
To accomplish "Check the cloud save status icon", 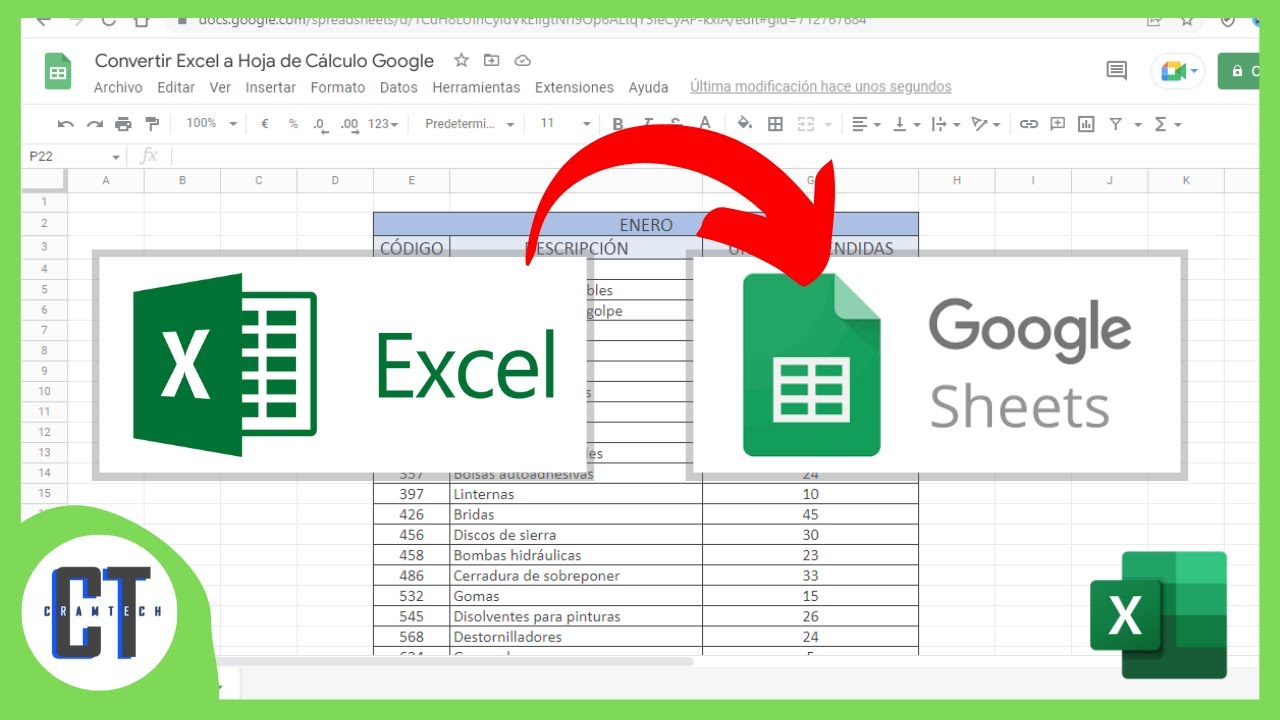I will click(x=521, y=60).
